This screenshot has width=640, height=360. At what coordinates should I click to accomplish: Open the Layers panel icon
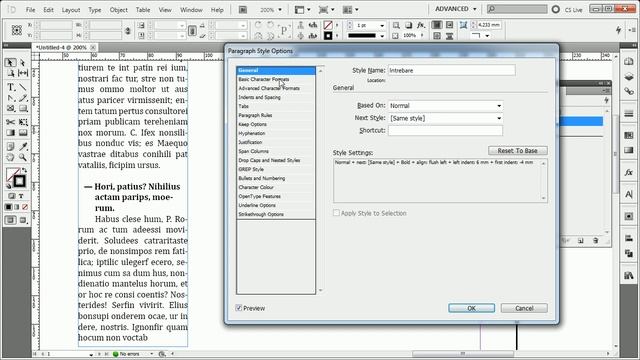pyautogui.click(x=629, y=77)
